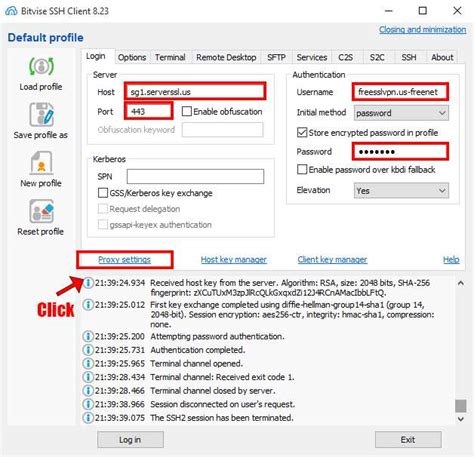Click info icon of 21:39:25.731 log entry
Screen dimensions: 474x457
(88, 350)
